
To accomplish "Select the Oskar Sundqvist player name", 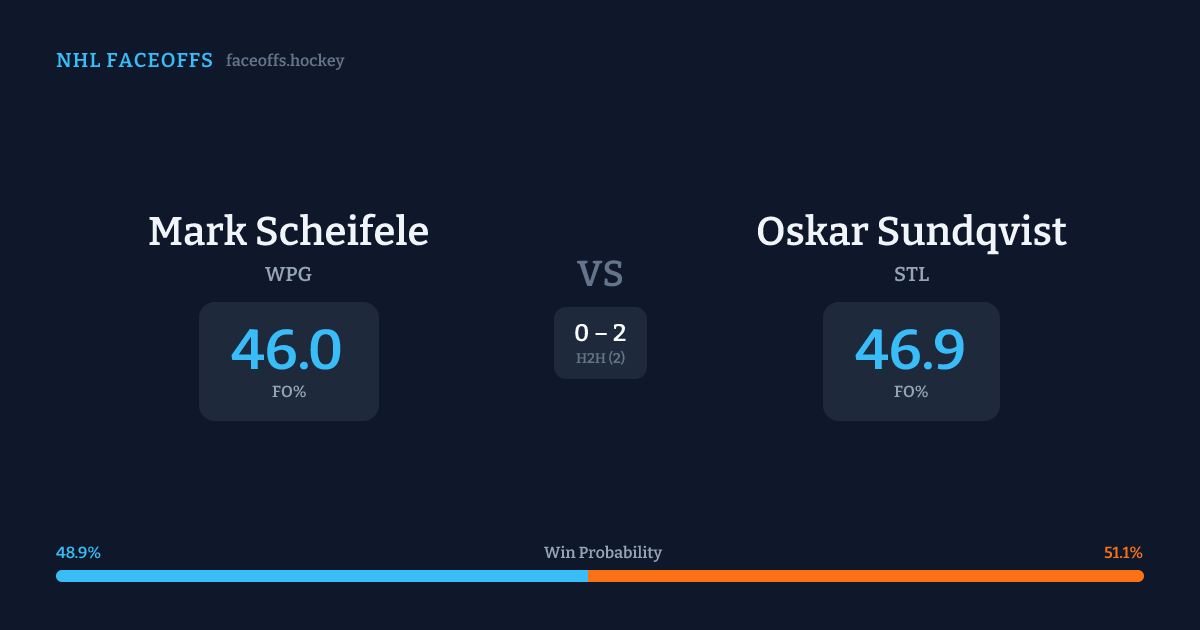I will [911, 231].
